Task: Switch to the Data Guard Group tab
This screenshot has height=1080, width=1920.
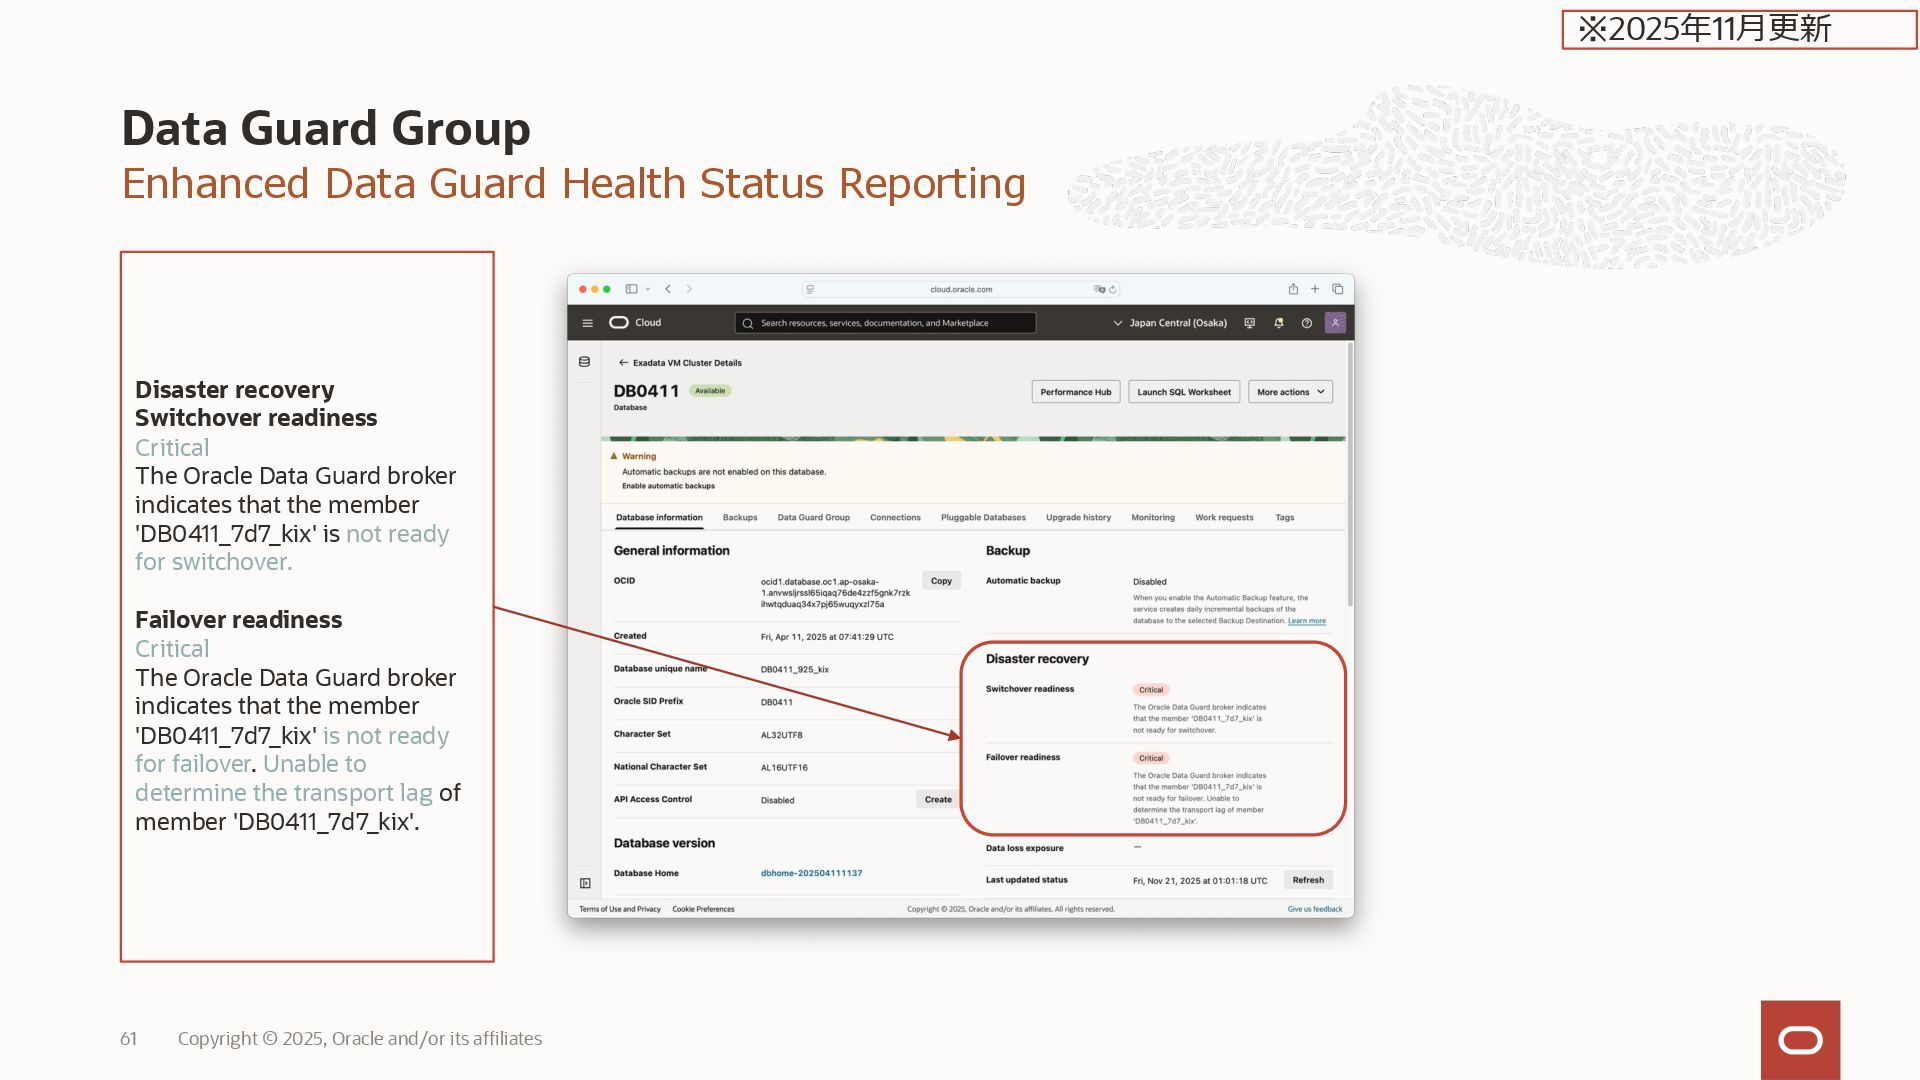Action: 813,518
